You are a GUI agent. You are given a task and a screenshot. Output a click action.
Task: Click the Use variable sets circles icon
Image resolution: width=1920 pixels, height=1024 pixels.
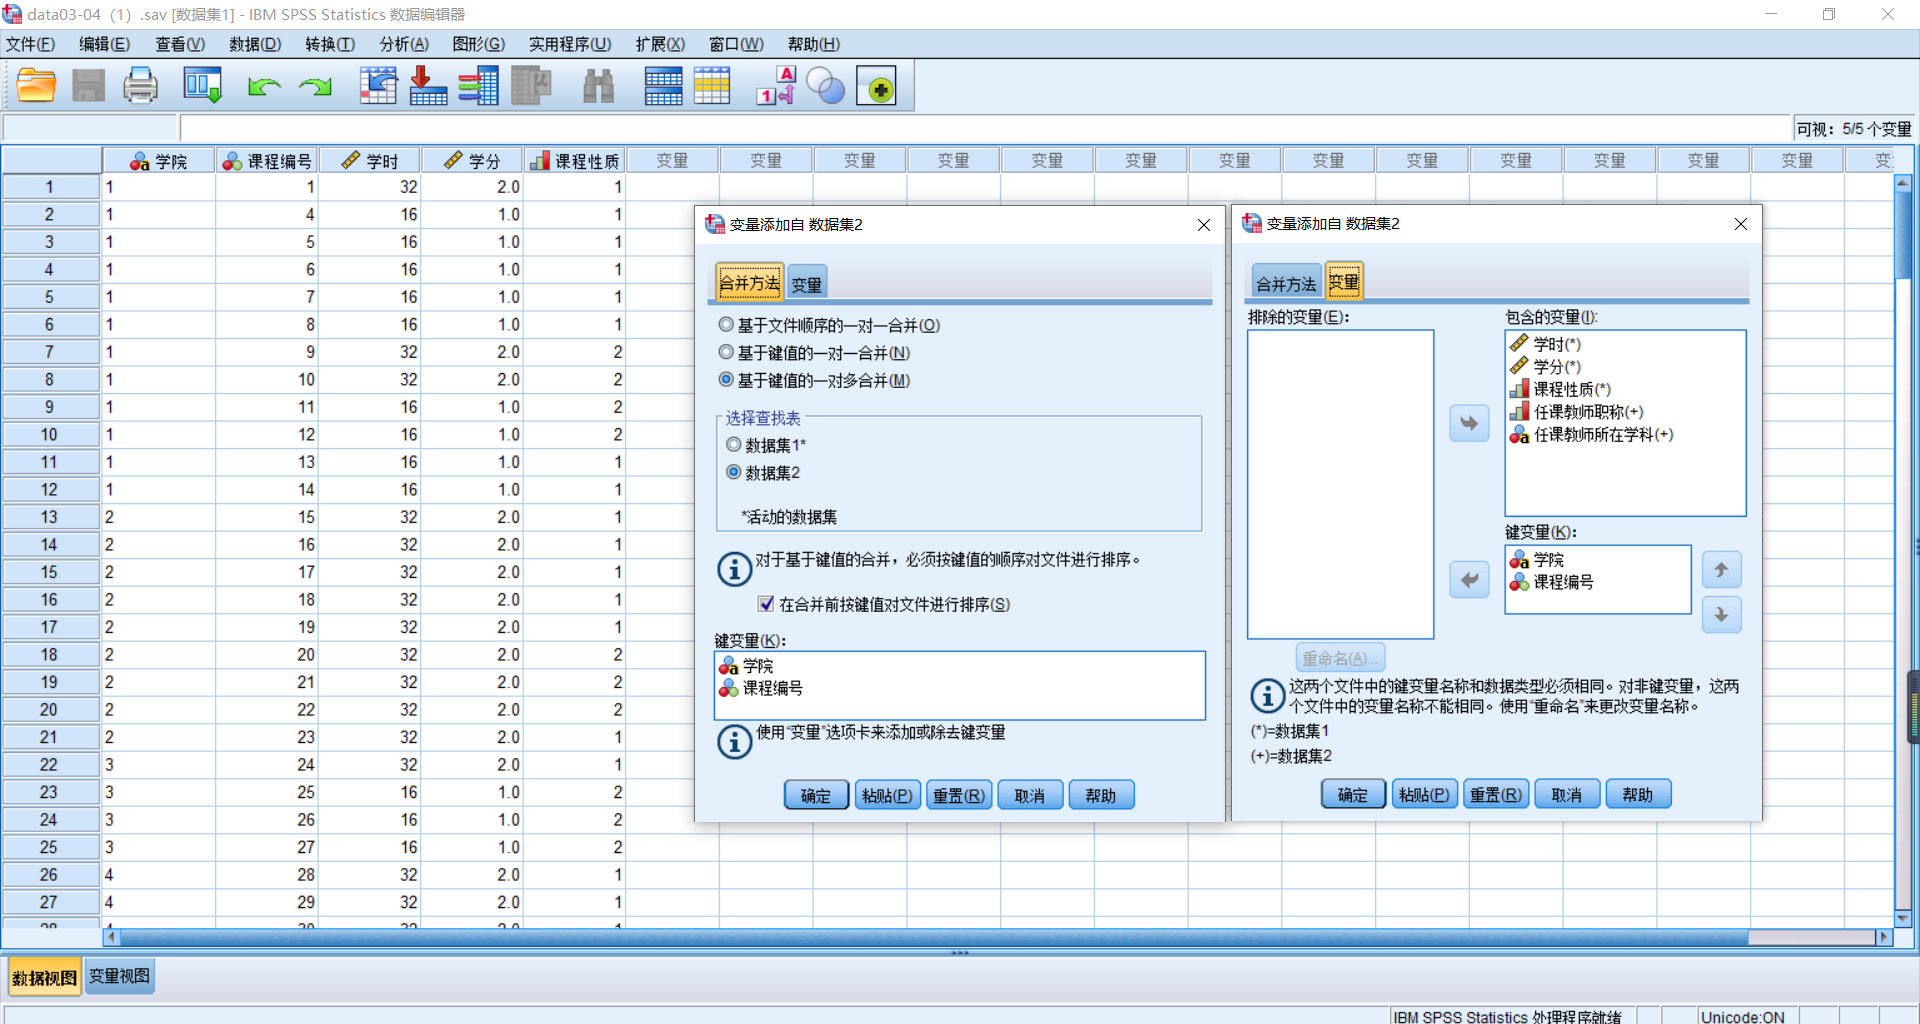click(x=826, y=86)
